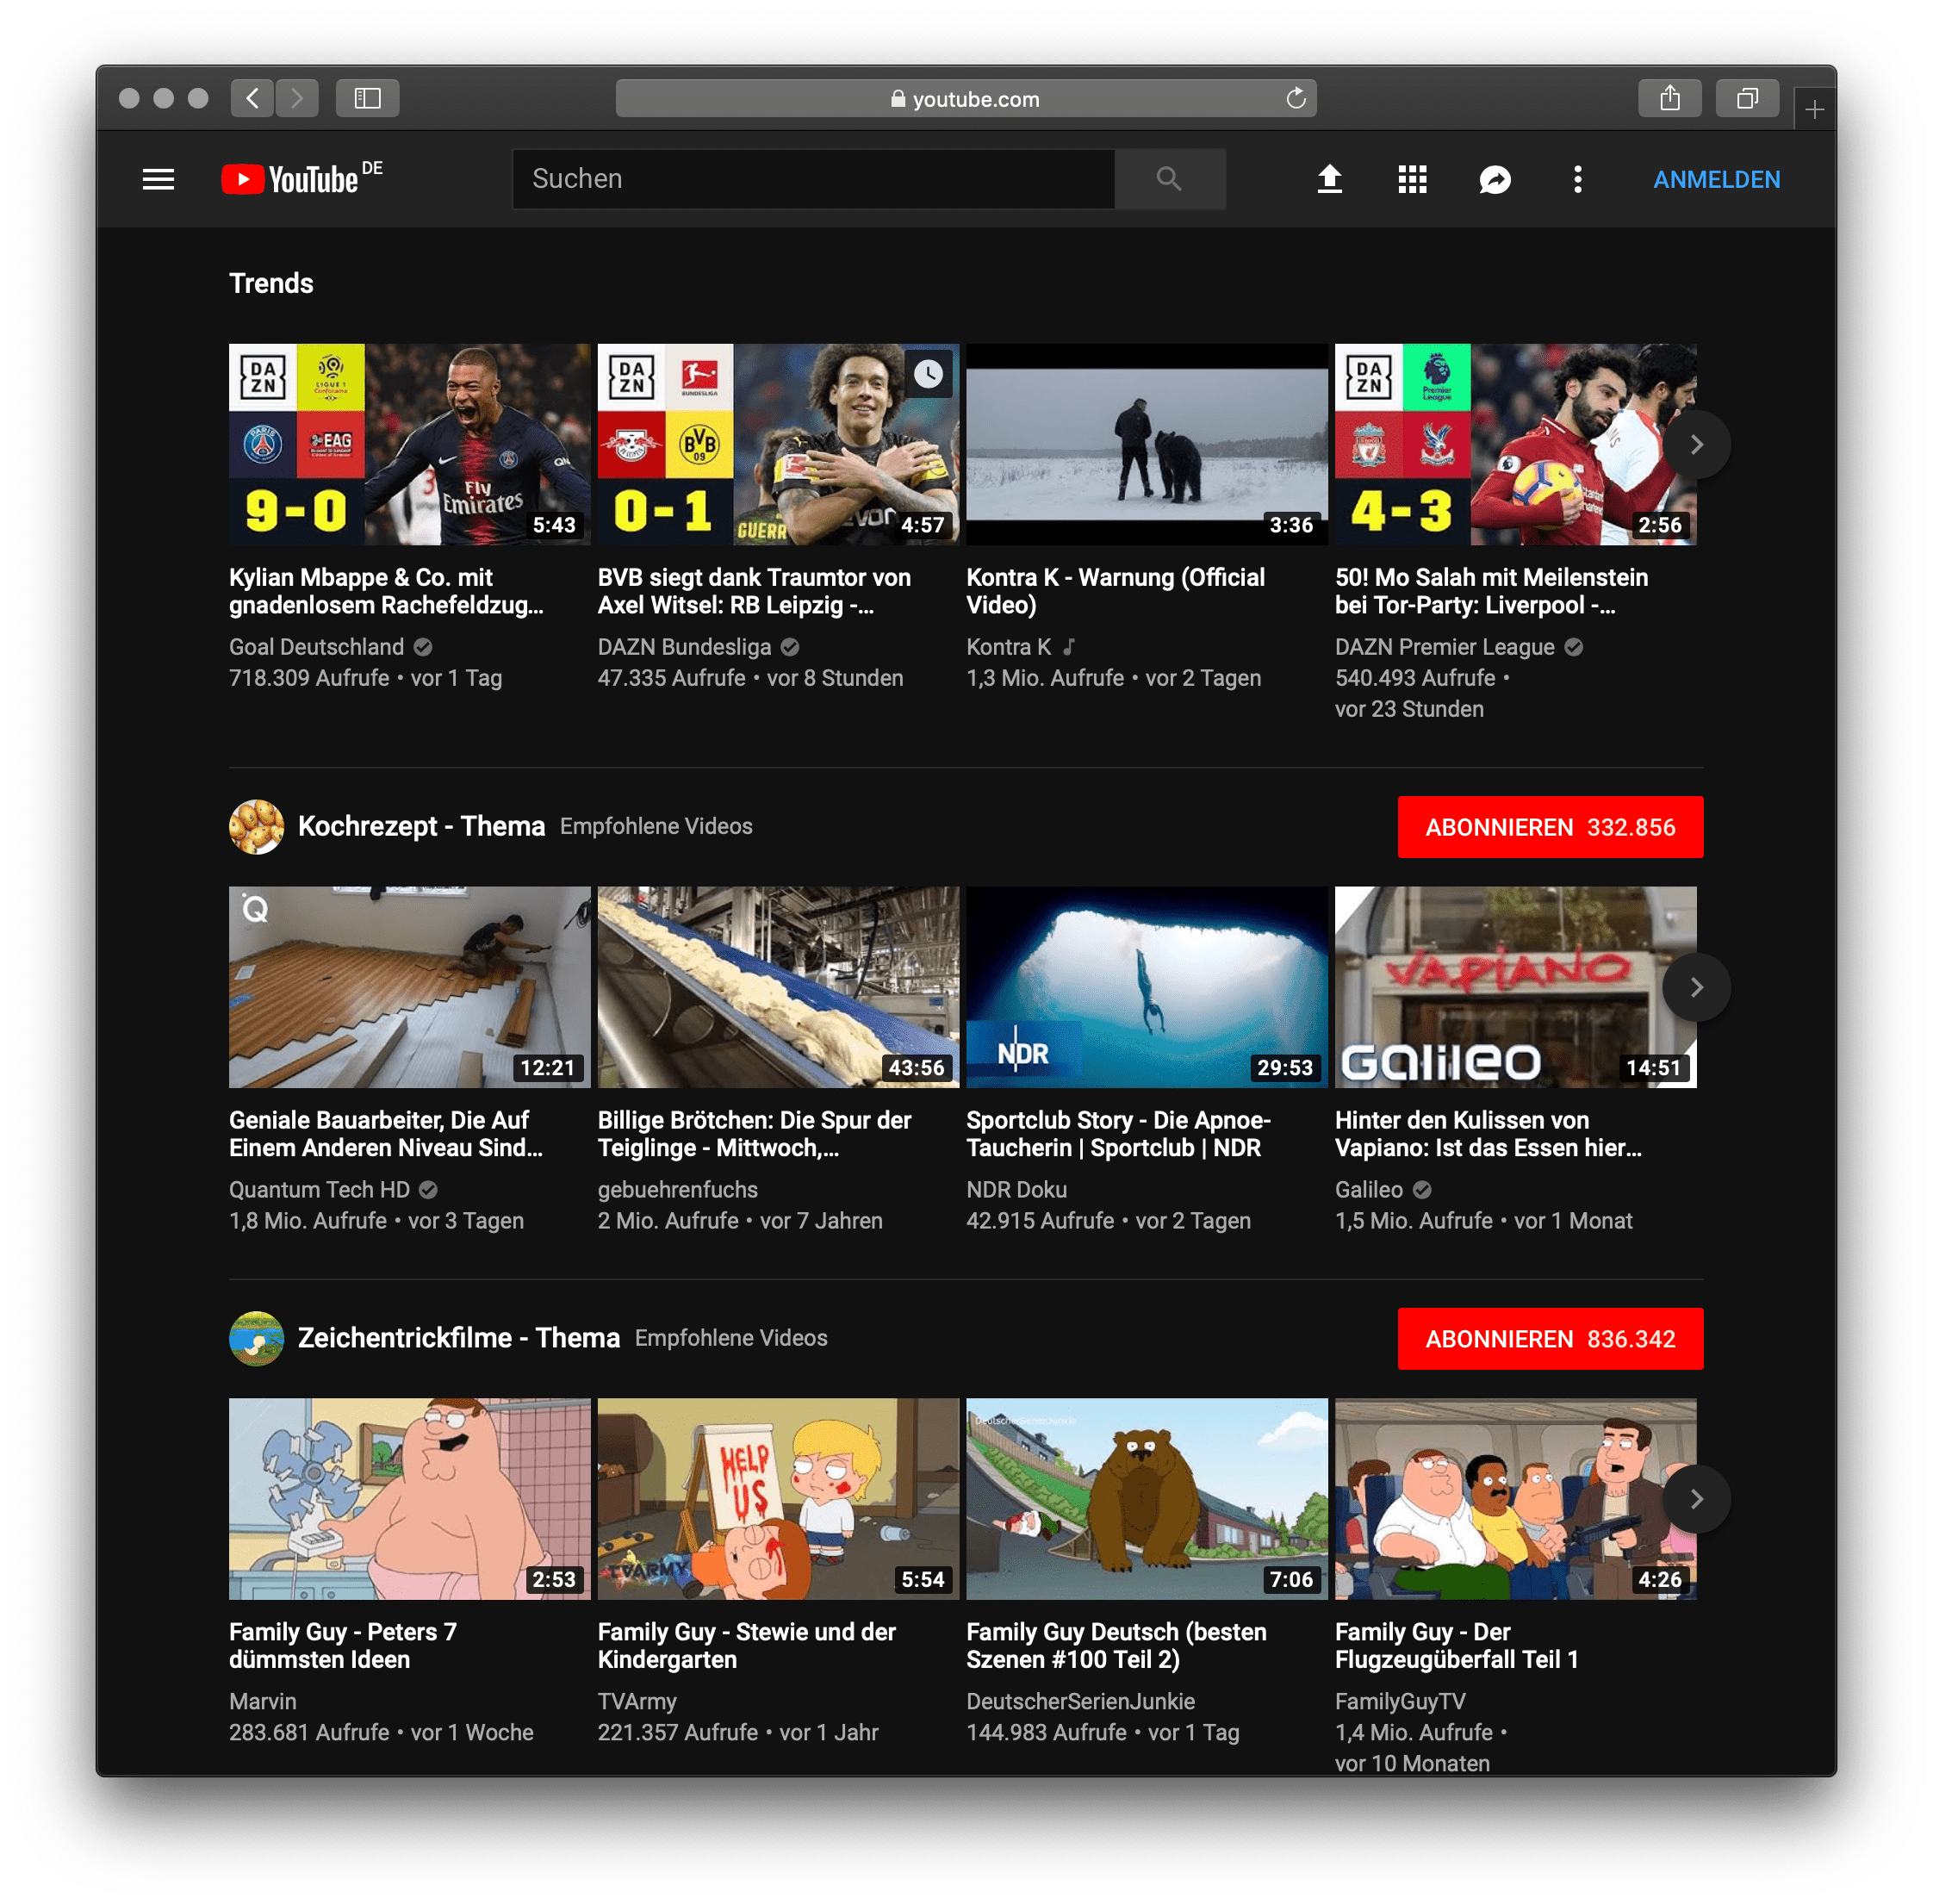
Task: Play the Geniale Bauarbeiter flooring thumbnail
Action: pos(409,987)
